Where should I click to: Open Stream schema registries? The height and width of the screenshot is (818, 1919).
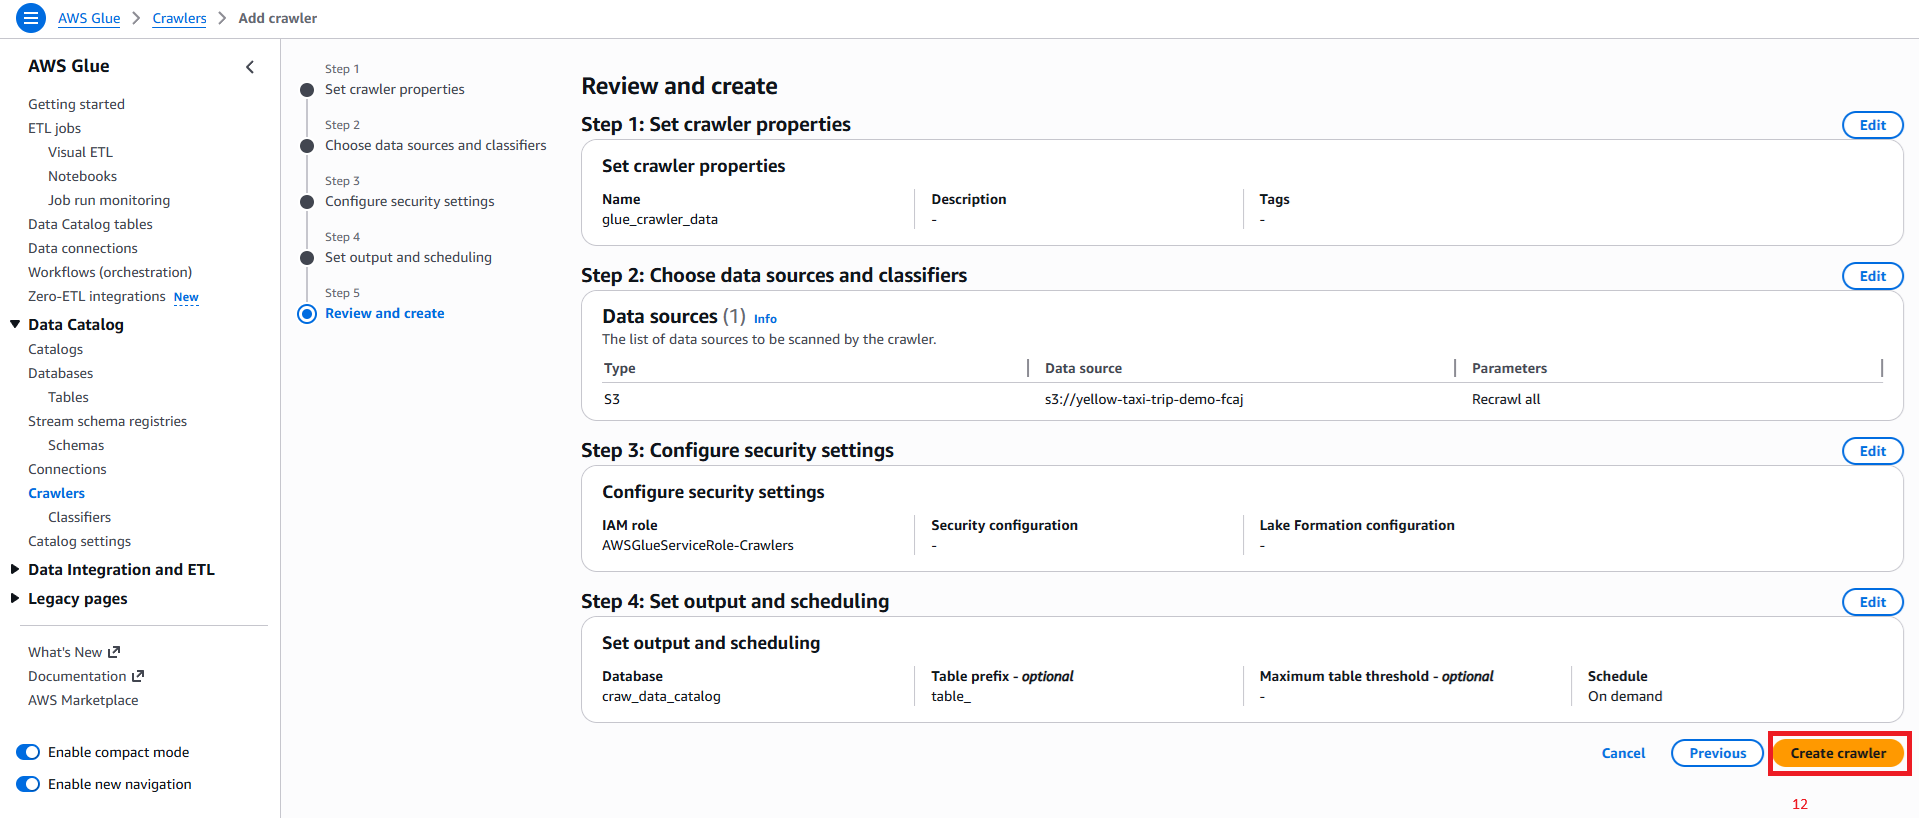point(107,421)
